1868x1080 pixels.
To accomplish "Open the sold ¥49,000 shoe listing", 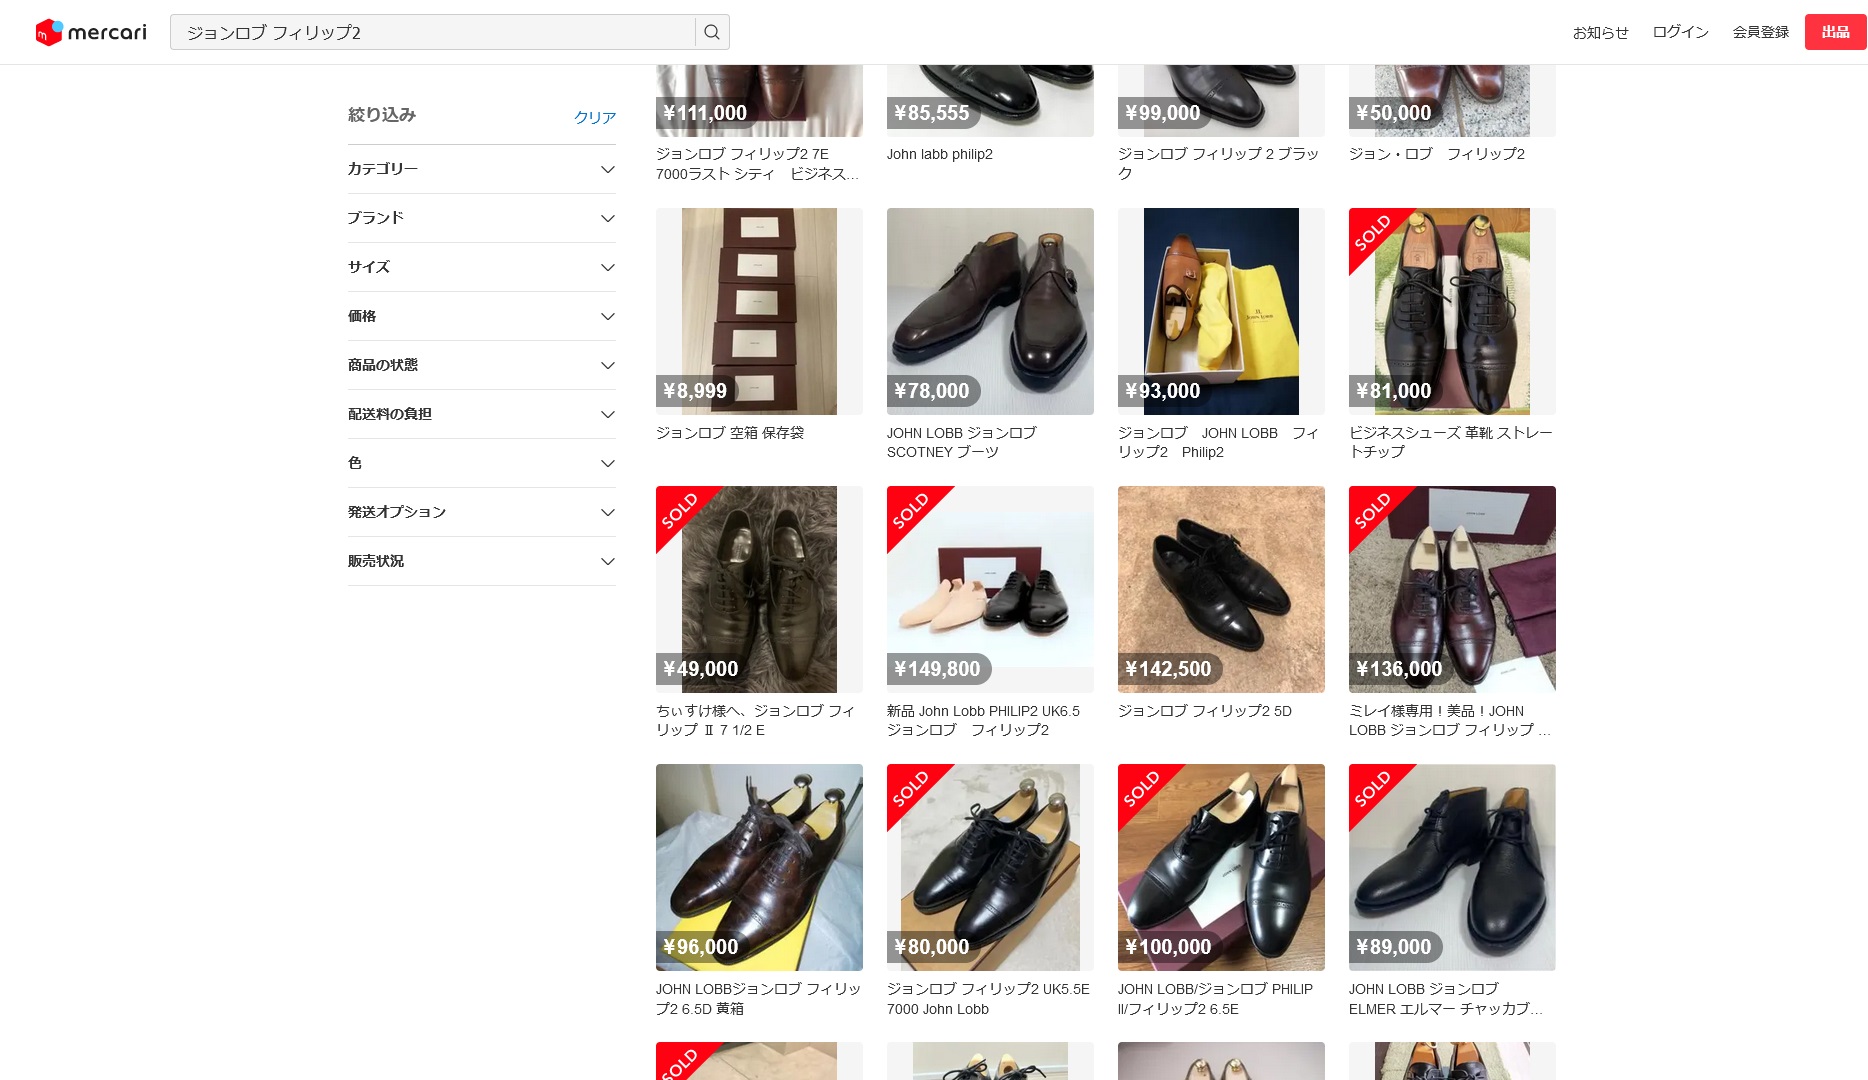I will [x=759, y=589].
